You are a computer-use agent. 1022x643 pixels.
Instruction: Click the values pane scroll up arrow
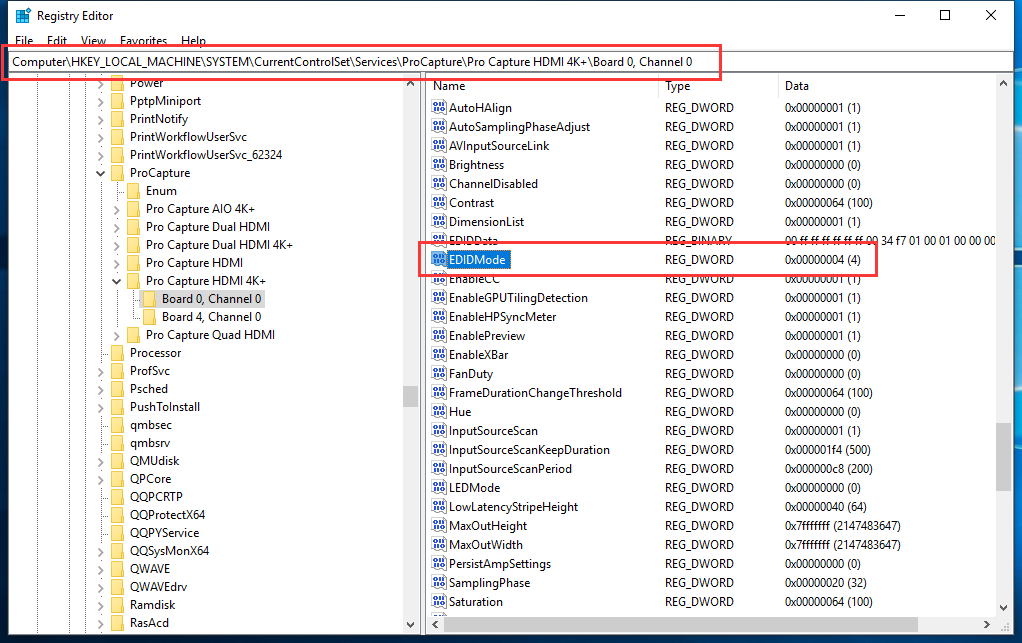[x=1003, y=84]
